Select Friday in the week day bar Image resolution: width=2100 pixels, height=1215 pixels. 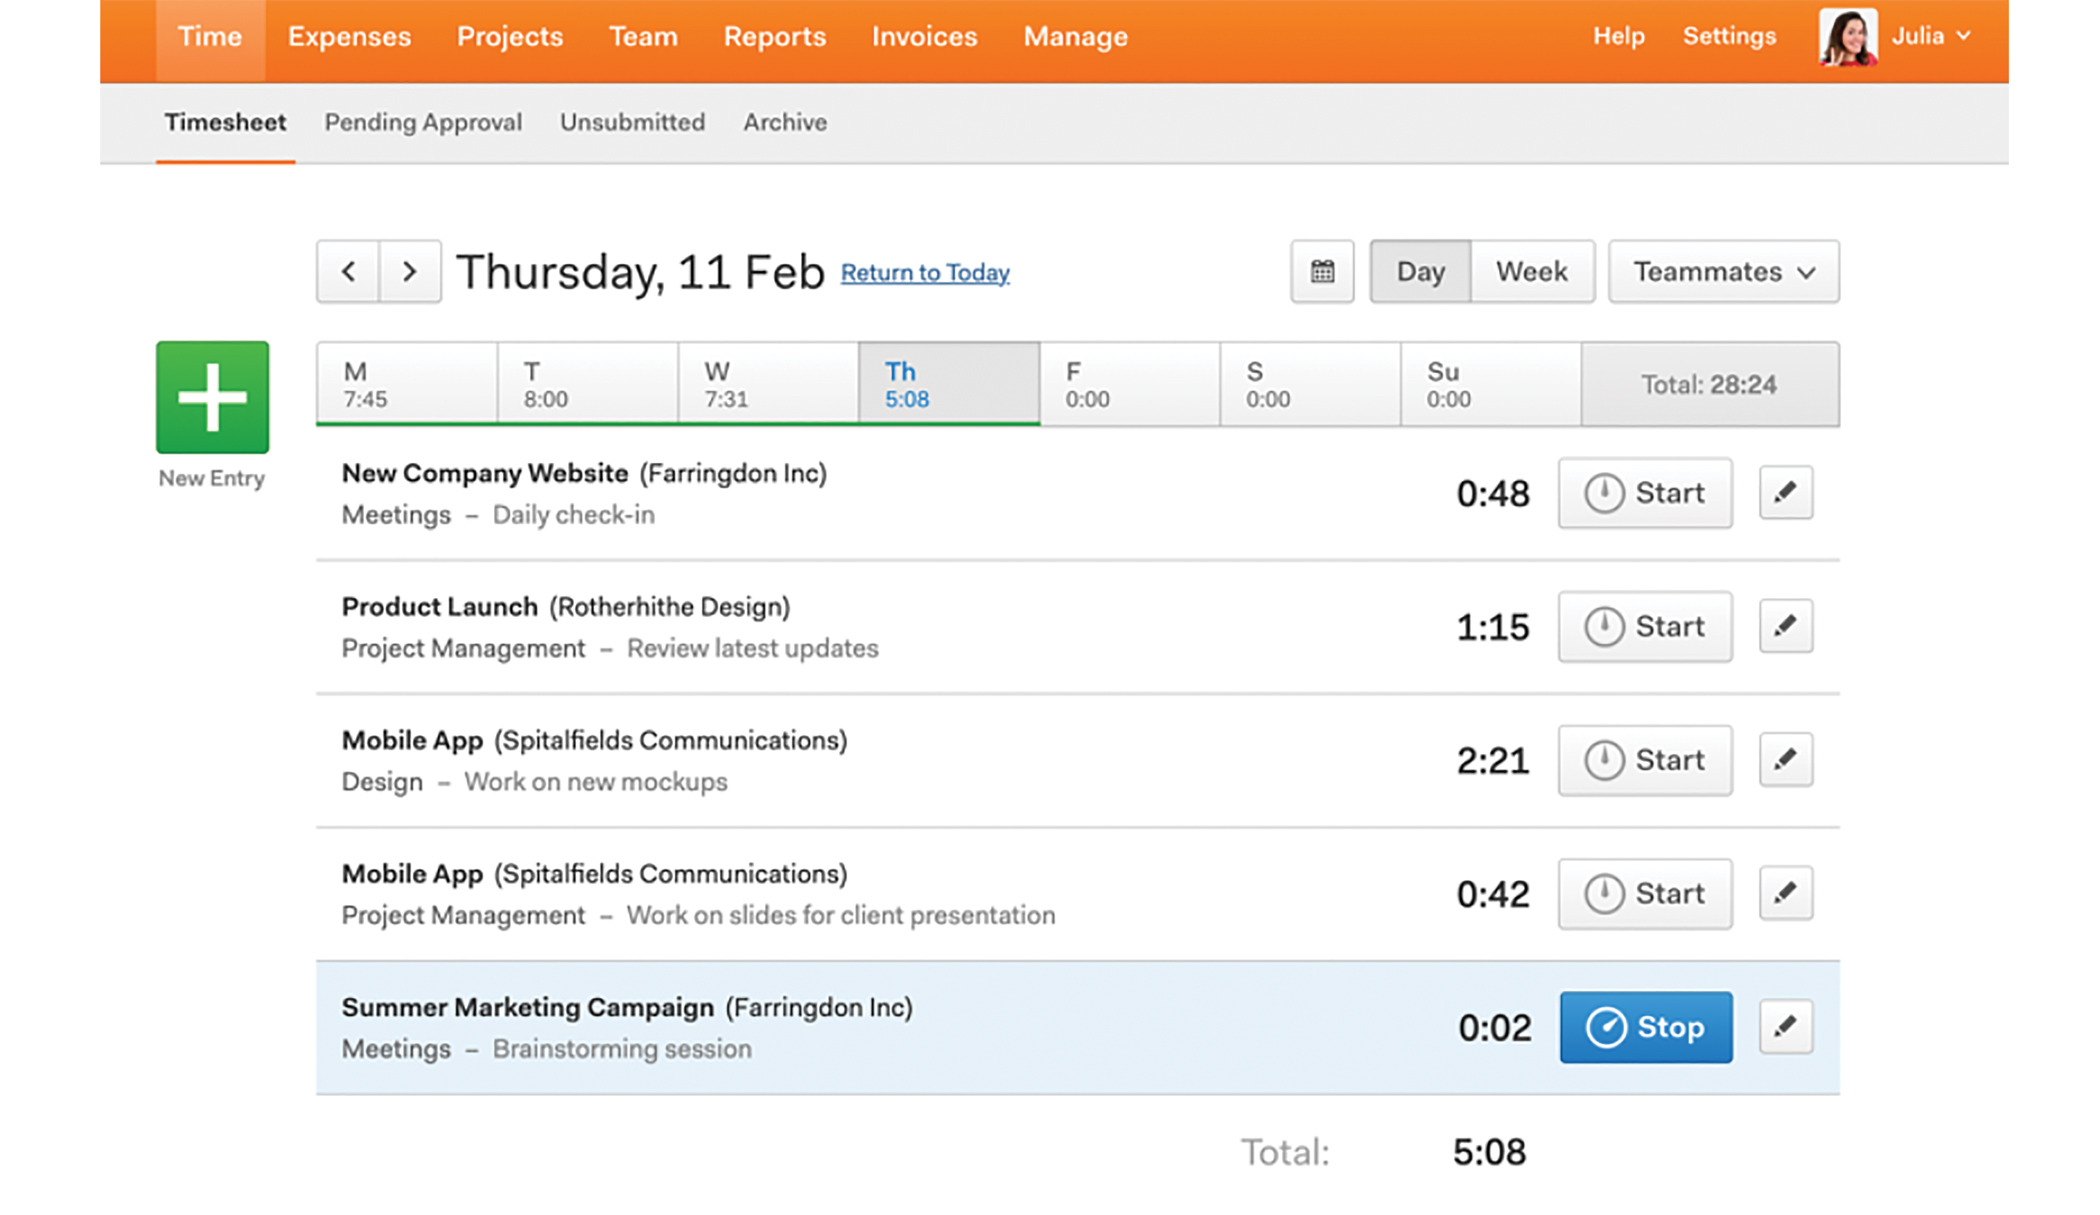point(1129,385)
